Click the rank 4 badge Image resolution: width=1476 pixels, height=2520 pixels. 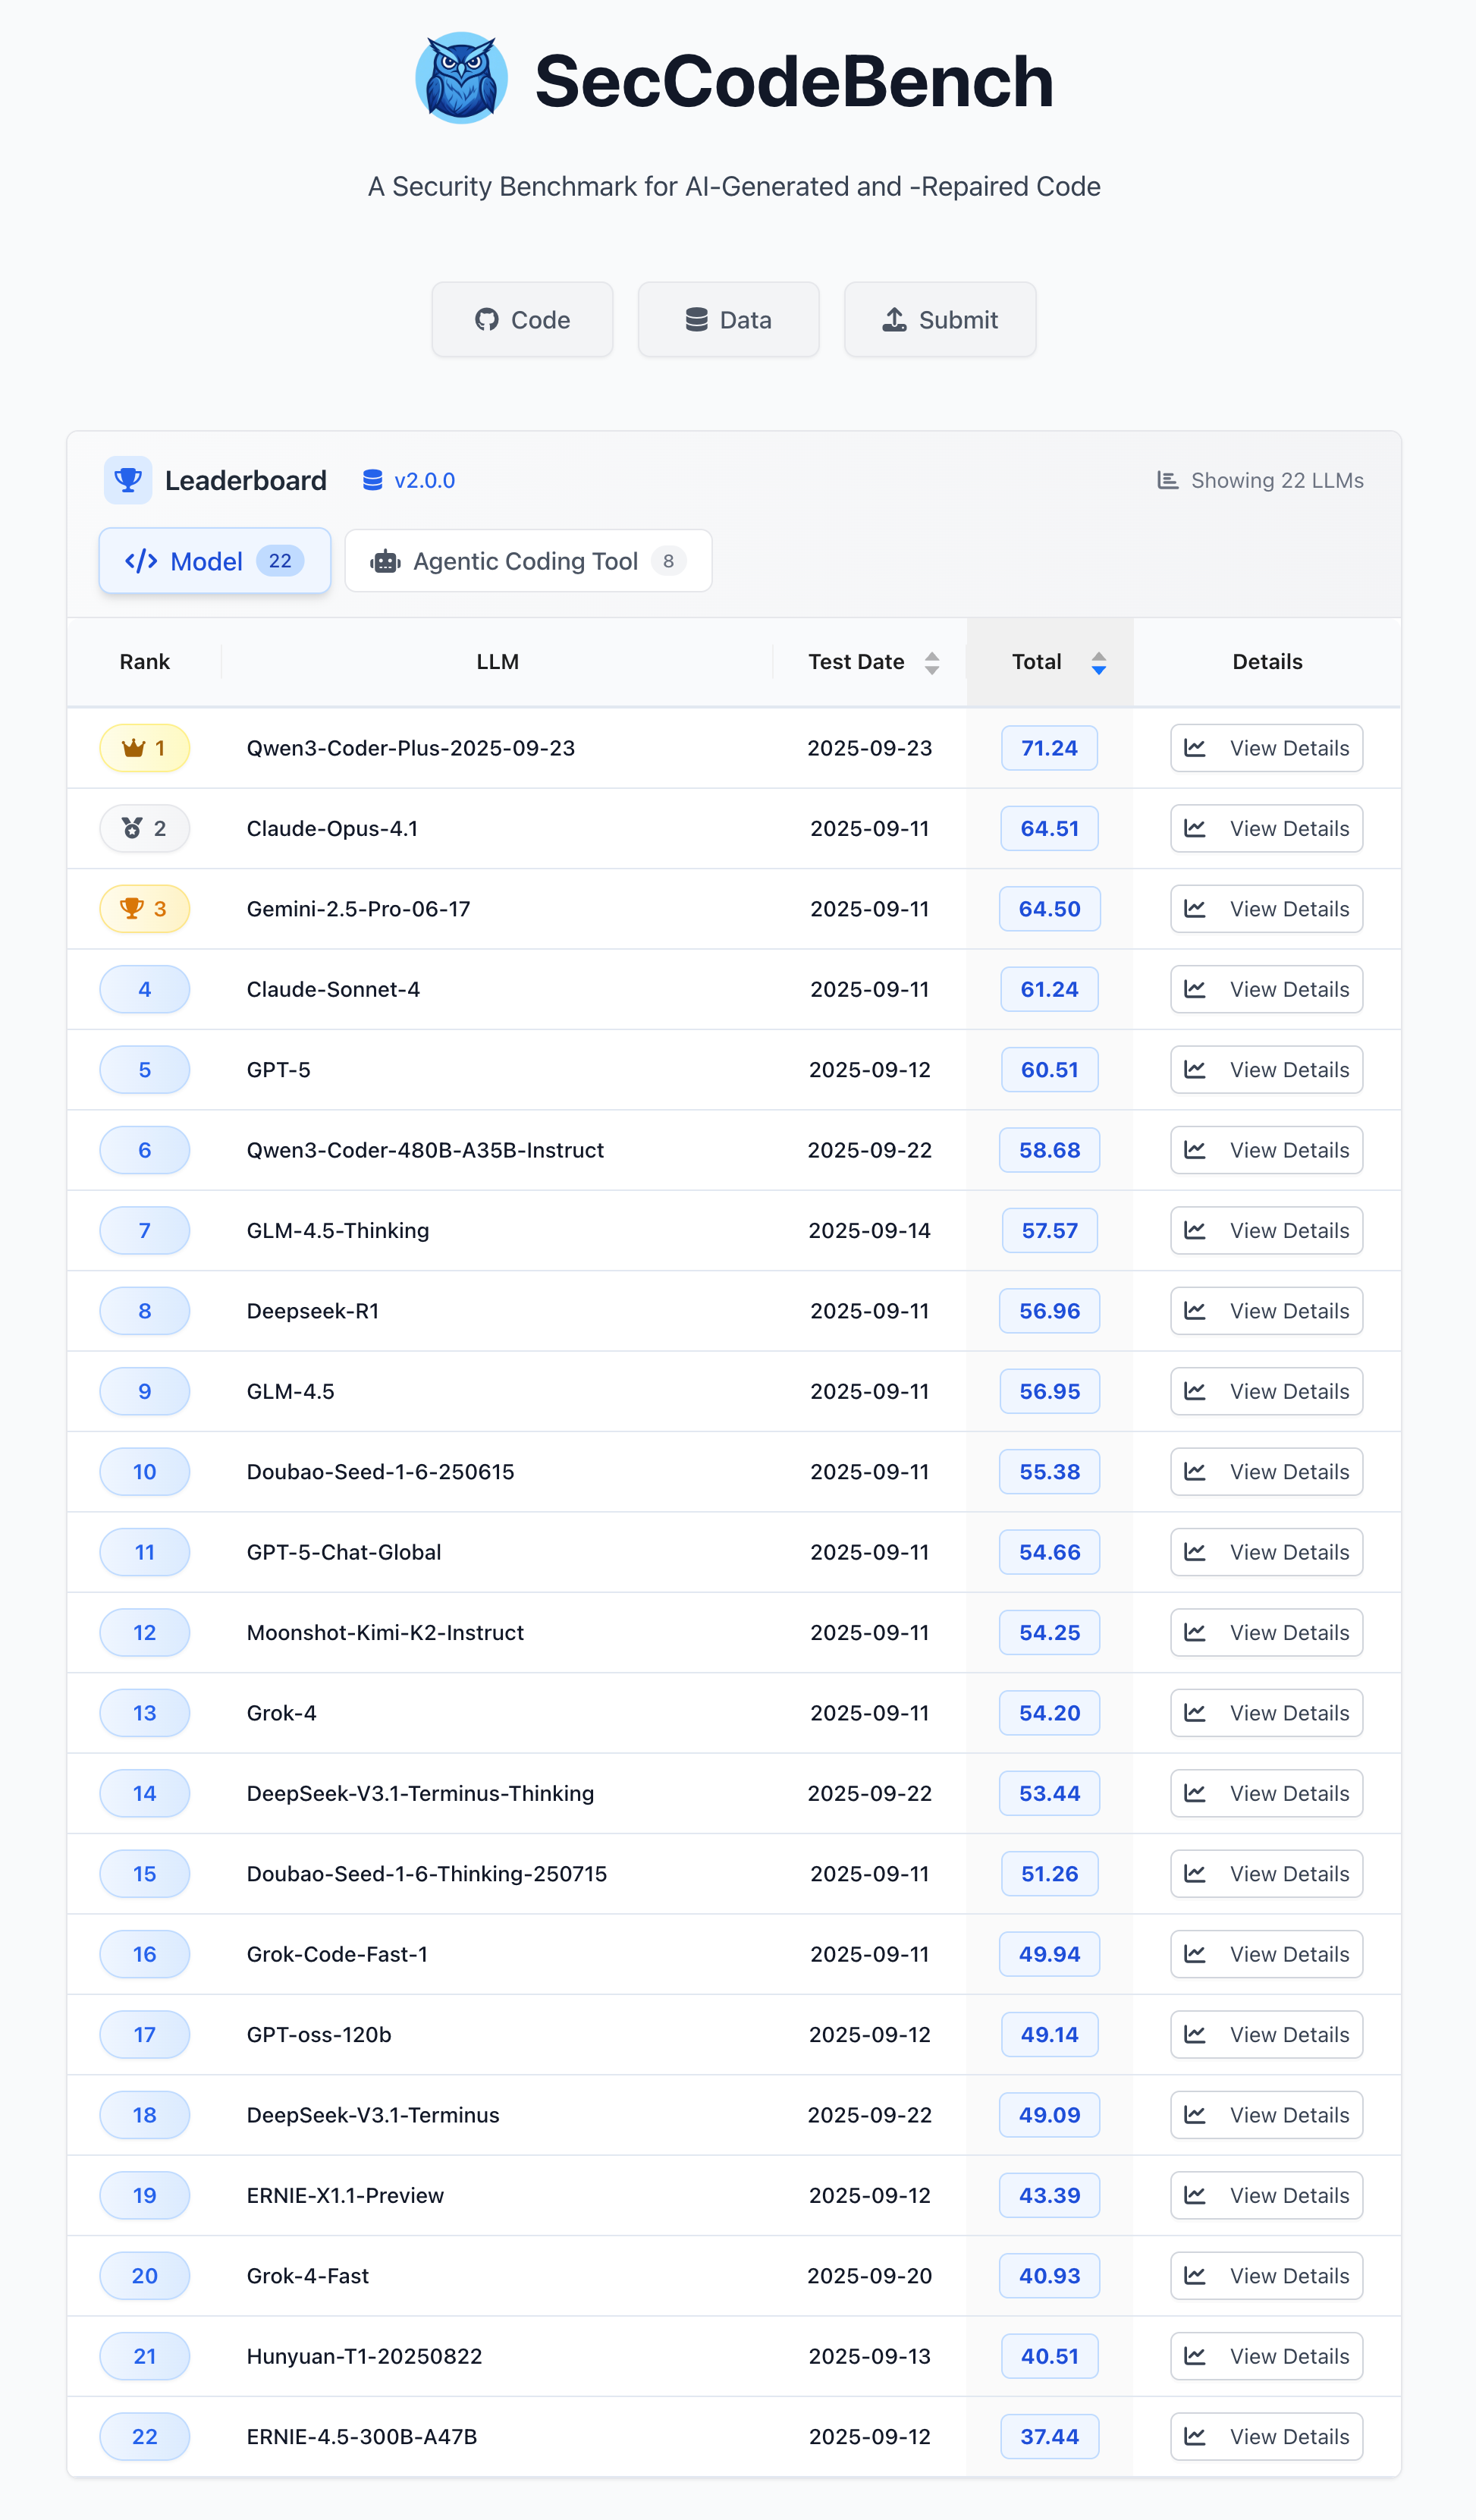[x=145, y=989]
